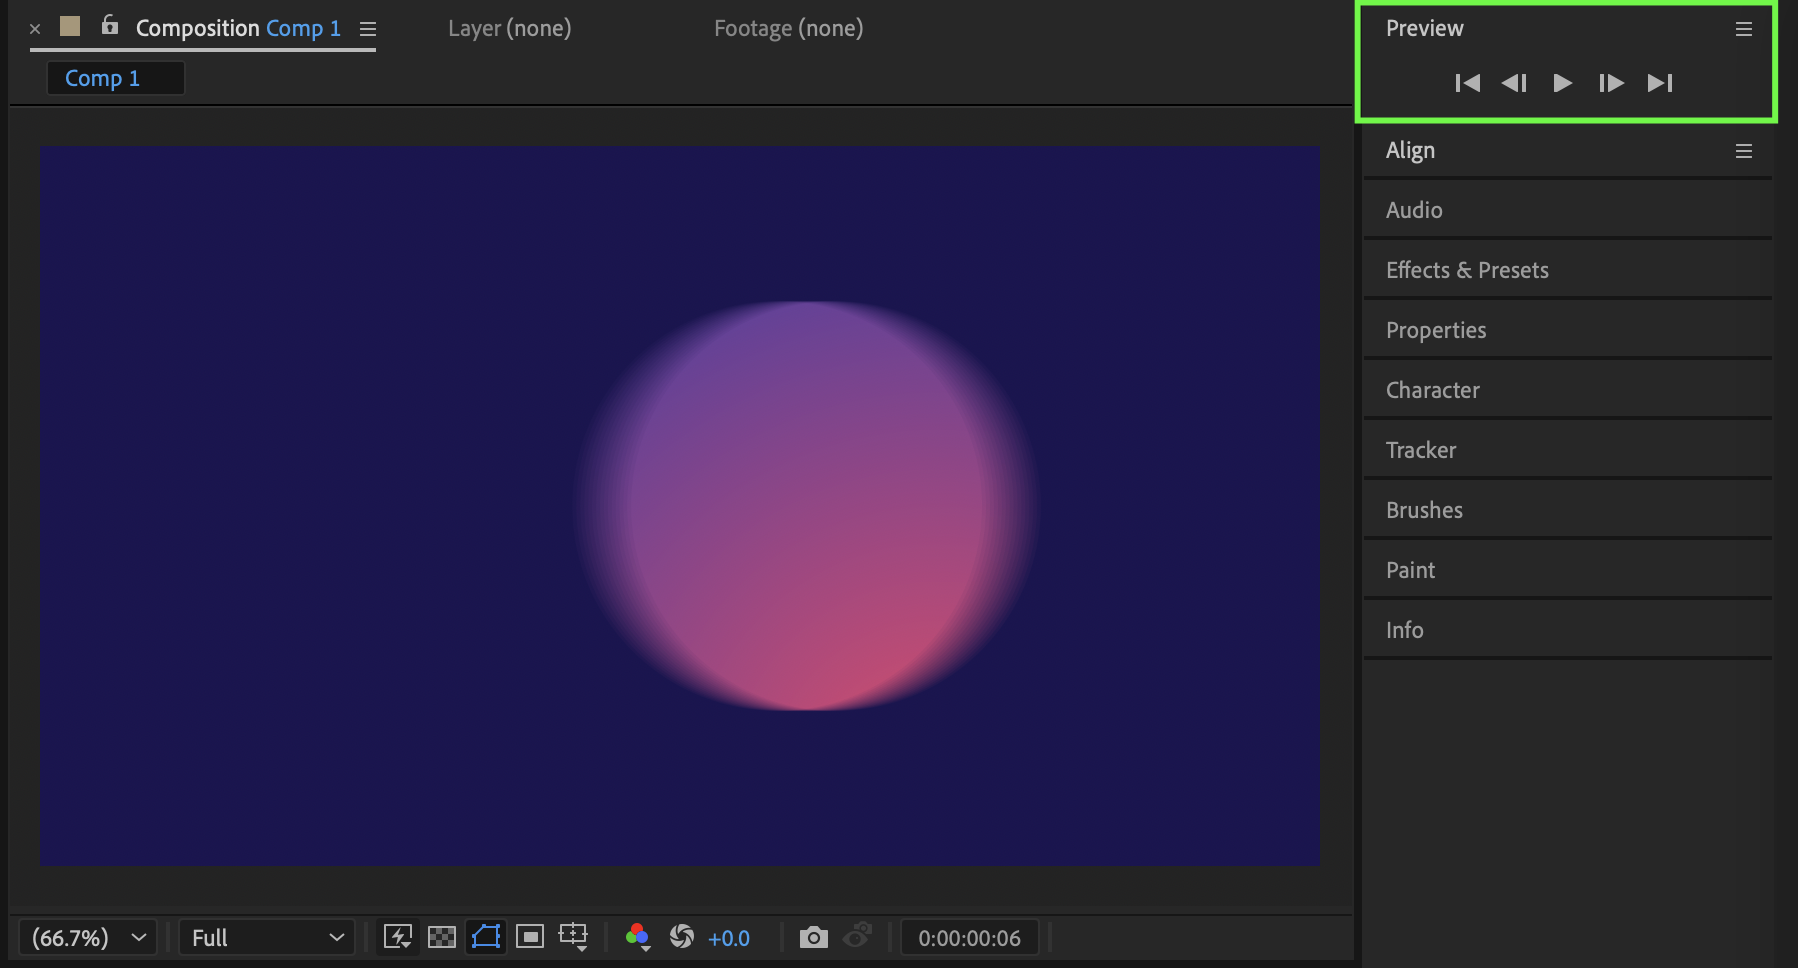This screenshot has height=968, width=1798.
Task: Open the Preview panel menu
Action: [1744, 29]
